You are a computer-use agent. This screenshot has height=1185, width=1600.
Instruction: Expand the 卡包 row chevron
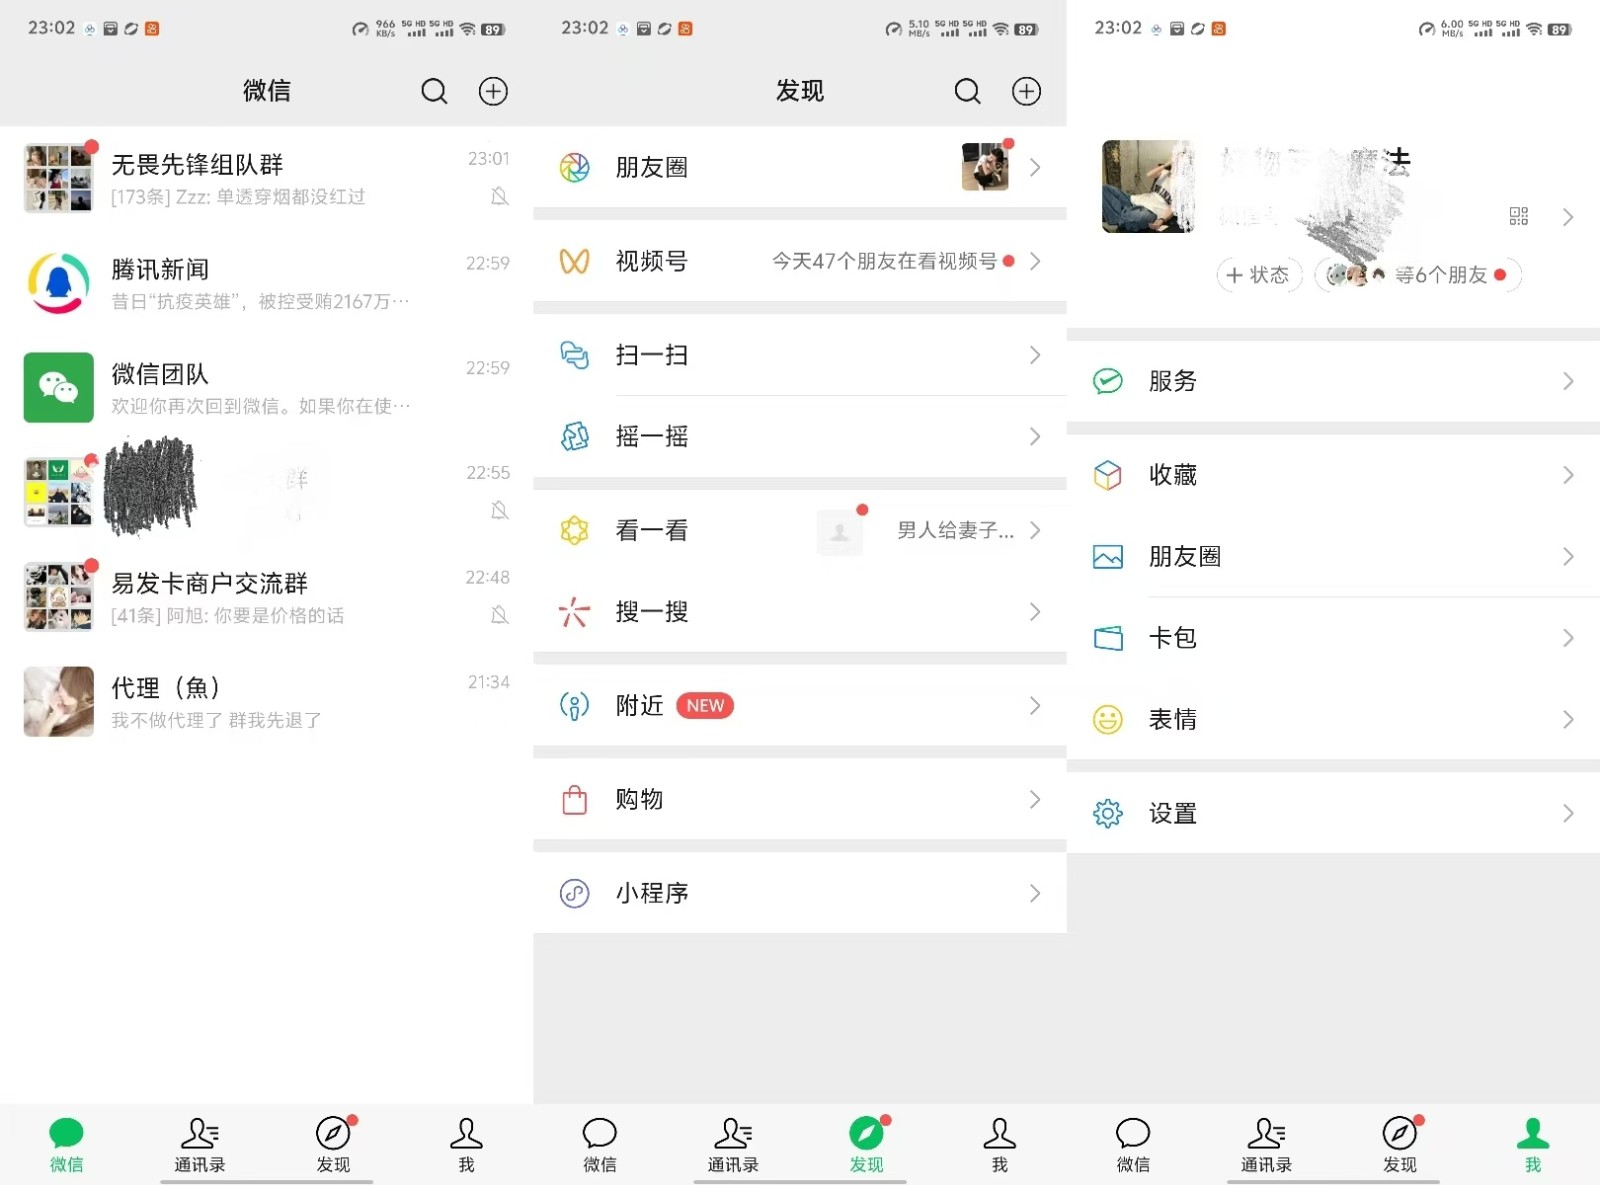pyautogui.click(x=1568, y=638)
